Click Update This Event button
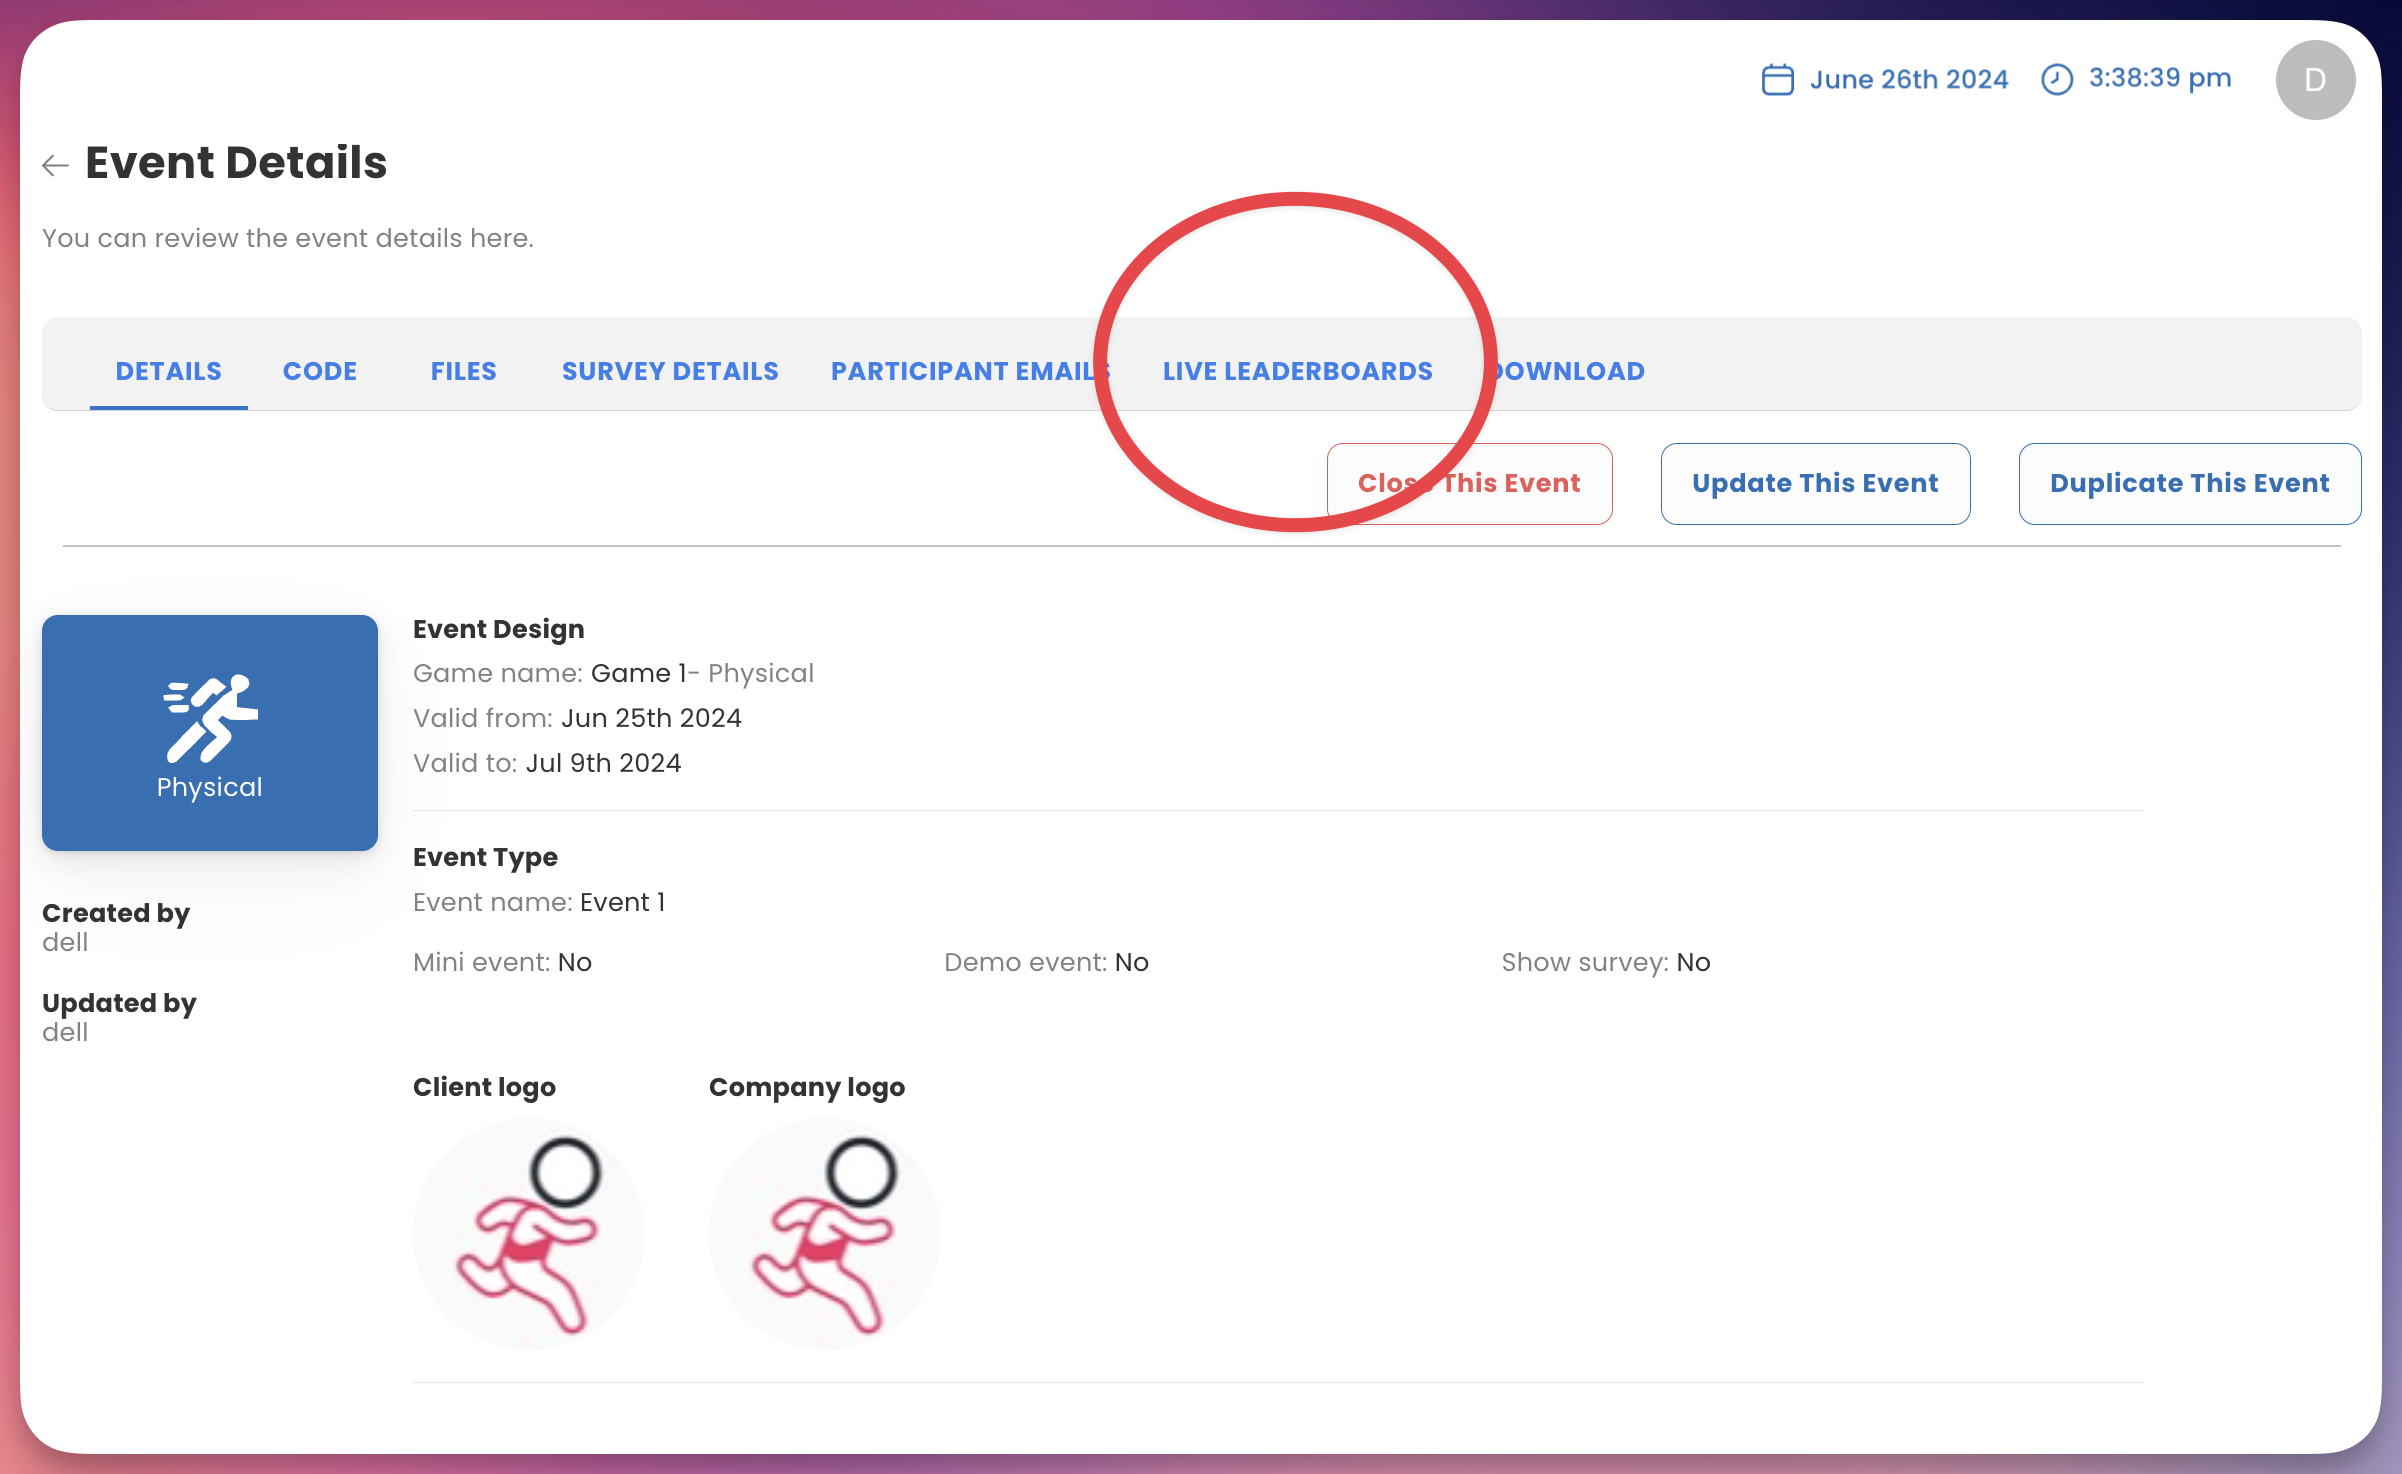The image size is (2402, 1474). pyautogui.click(x=1814, y=484)
